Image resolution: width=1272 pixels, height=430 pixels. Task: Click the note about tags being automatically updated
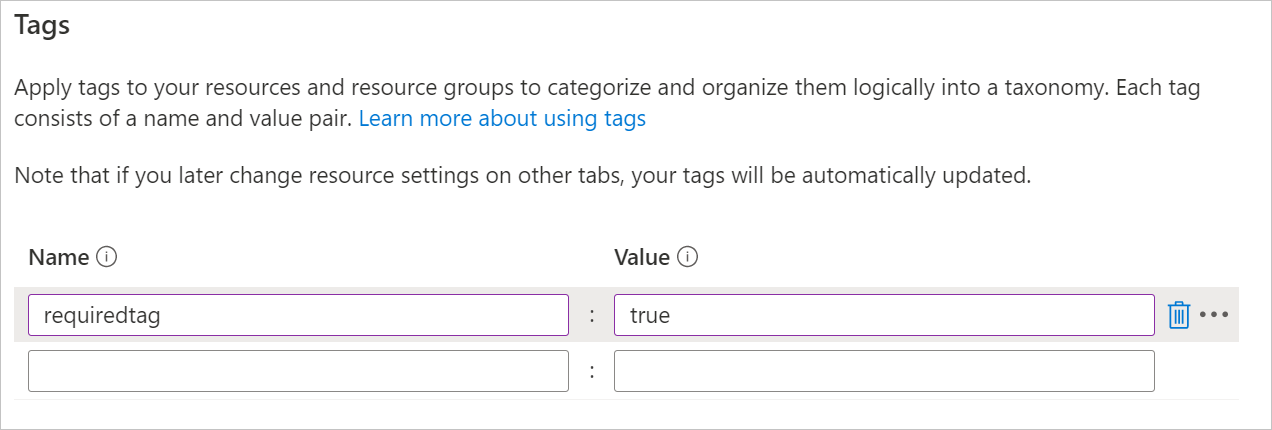point(522,176)
